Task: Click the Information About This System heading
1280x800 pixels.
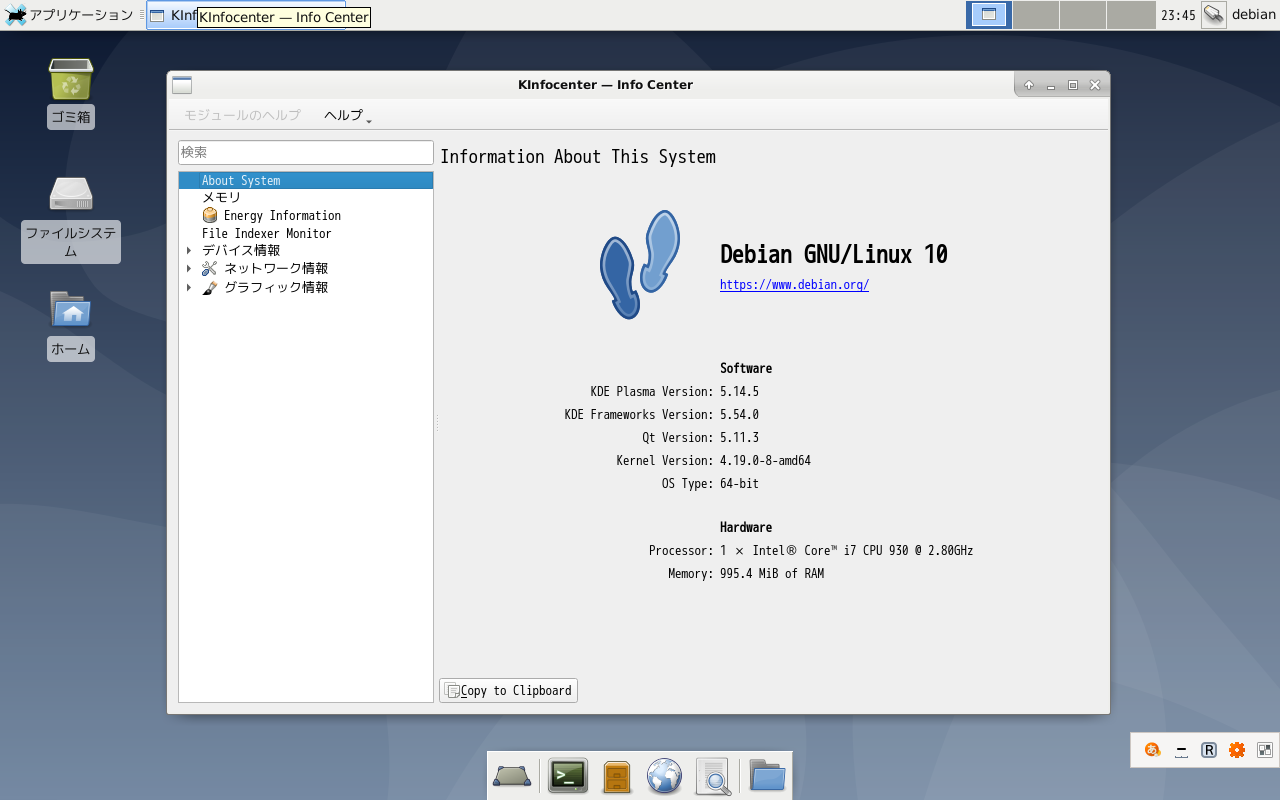Action: 578,157
